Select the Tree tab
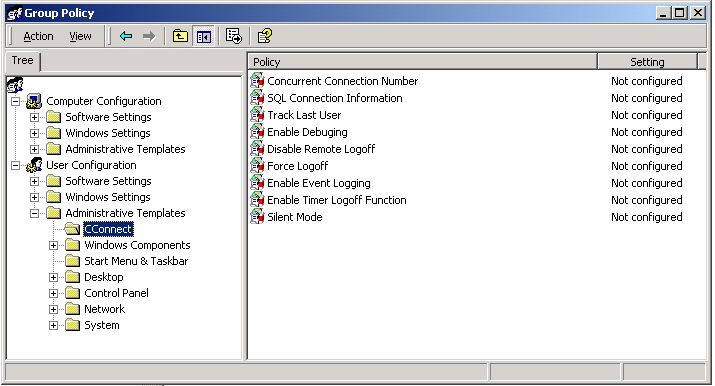Screen dimensions: 715x386 click(23, 61)
